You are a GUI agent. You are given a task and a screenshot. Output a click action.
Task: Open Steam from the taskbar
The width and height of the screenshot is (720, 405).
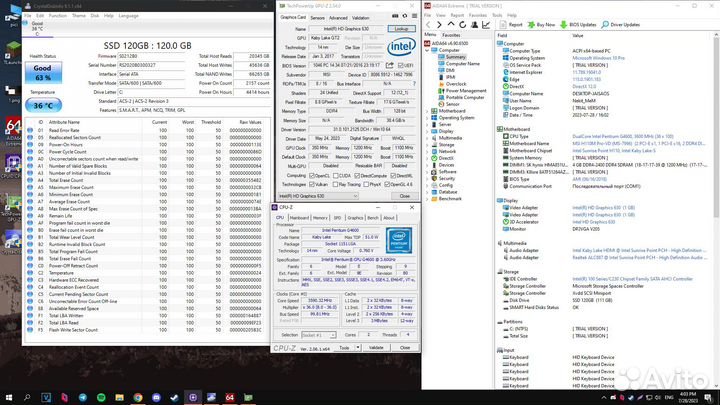(174, 397)
